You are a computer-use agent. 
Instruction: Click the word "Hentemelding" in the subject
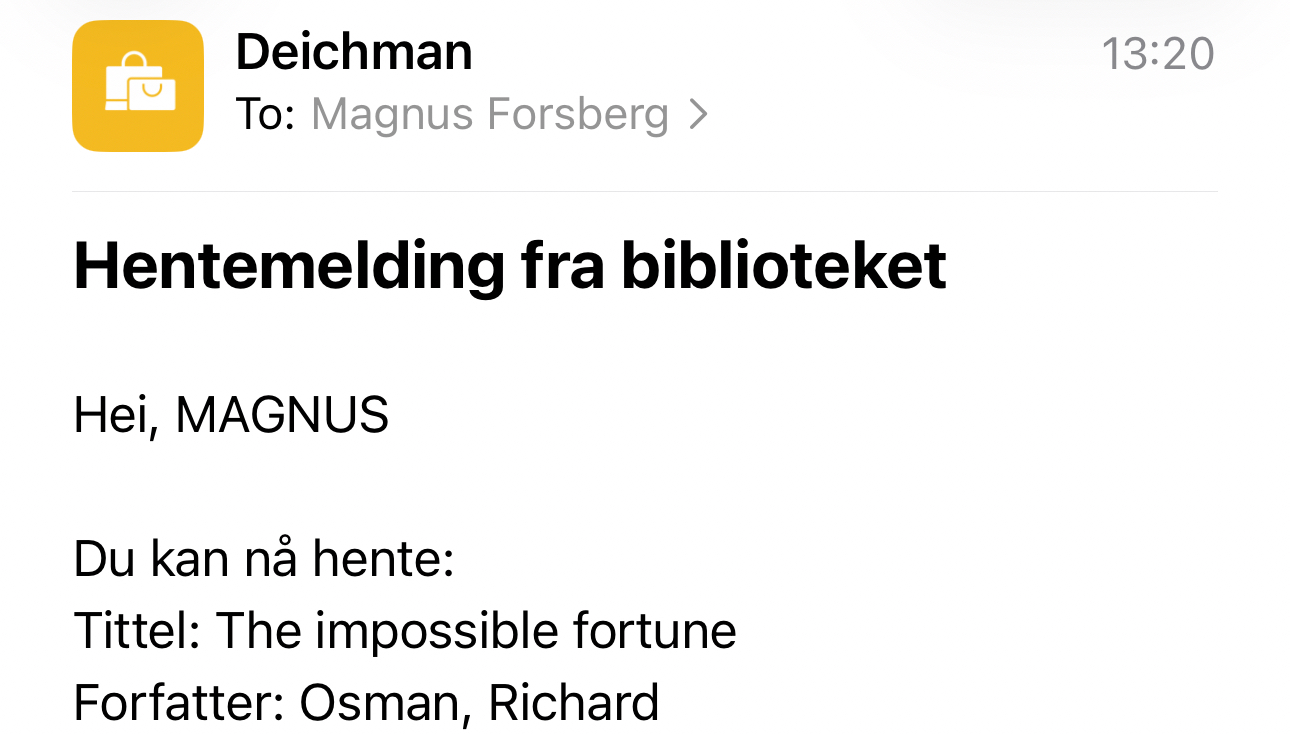(x=289, y=266)
